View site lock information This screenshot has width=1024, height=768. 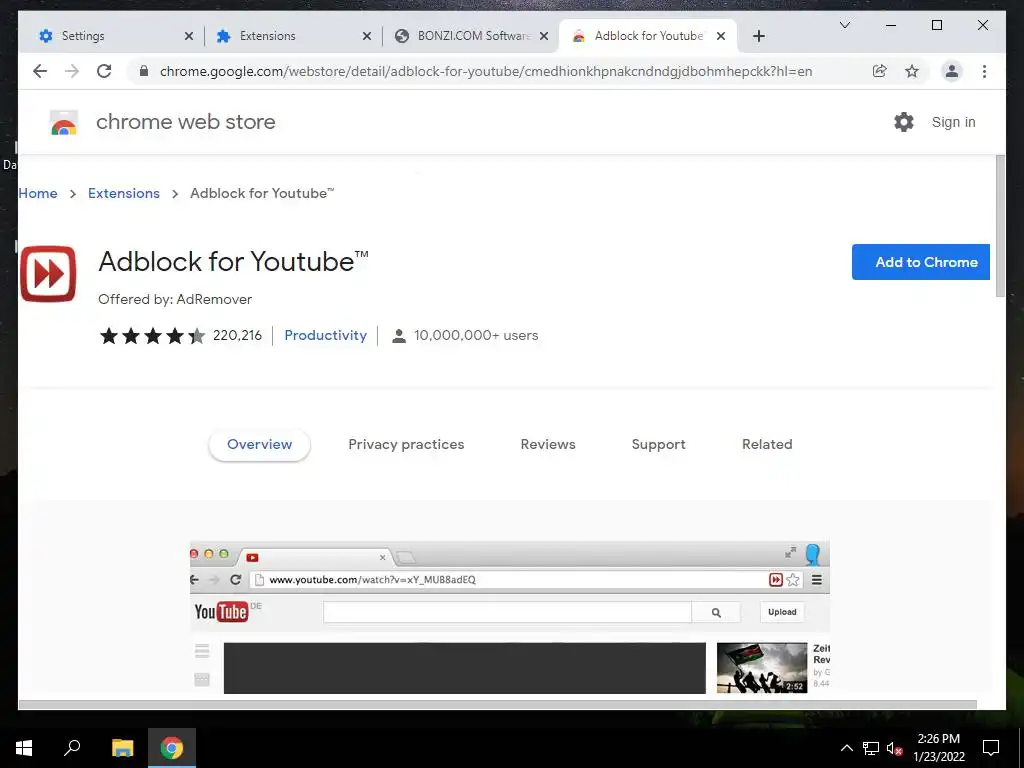tap(144, 71)
